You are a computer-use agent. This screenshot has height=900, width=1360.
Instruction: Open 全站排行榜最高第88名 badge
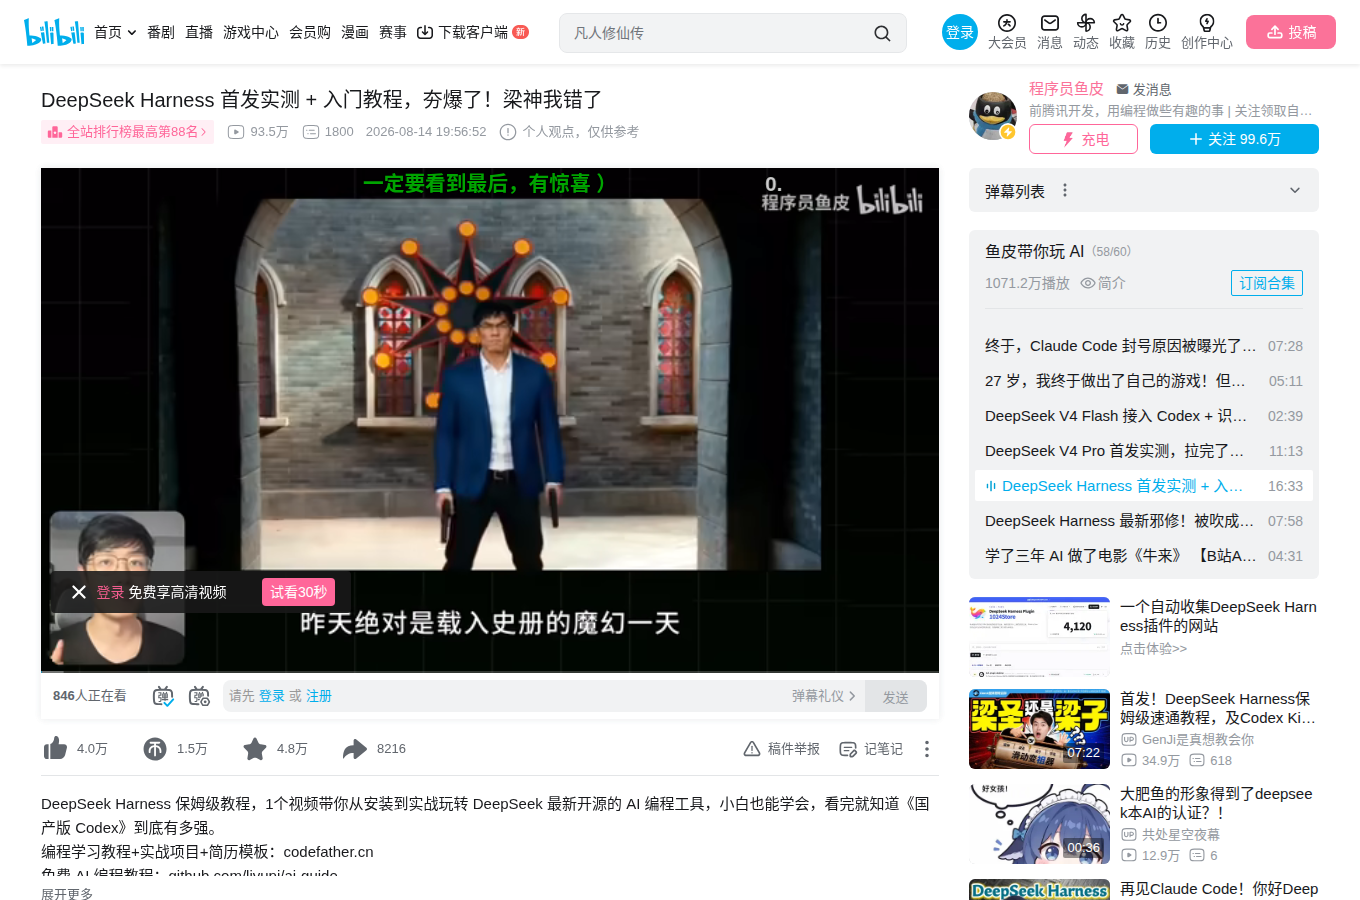127,132
